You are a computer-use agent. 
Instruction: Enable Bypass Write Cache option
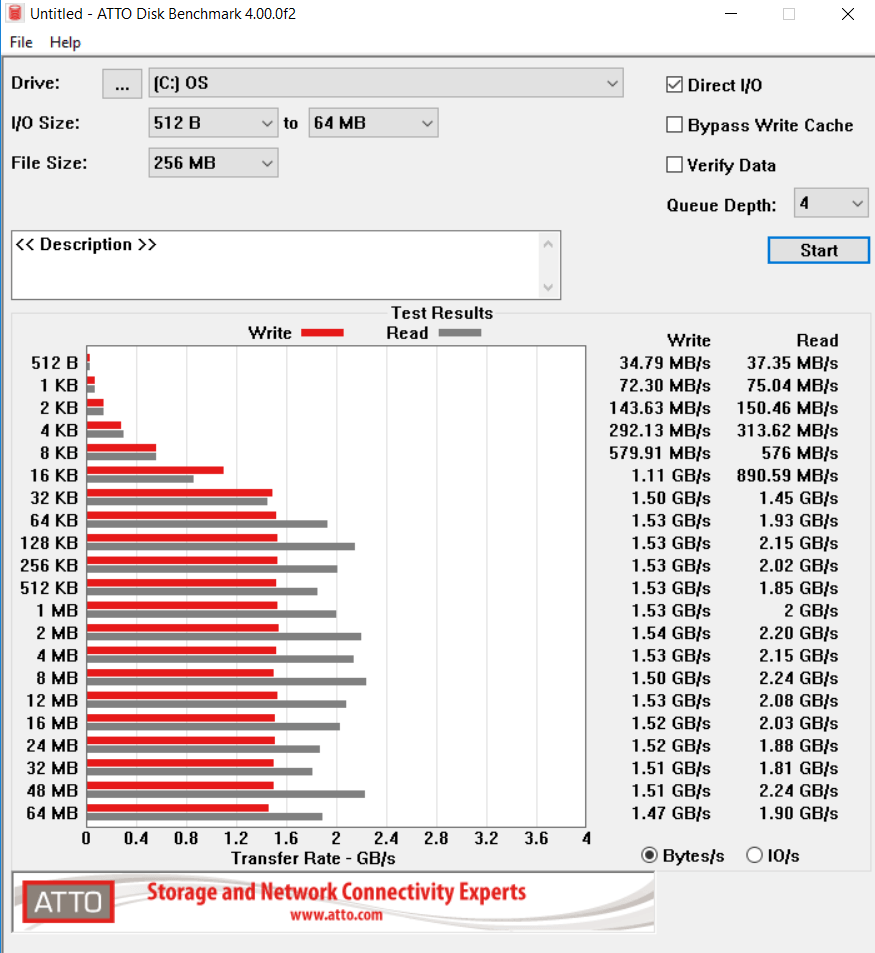click(x=675, y=125)
